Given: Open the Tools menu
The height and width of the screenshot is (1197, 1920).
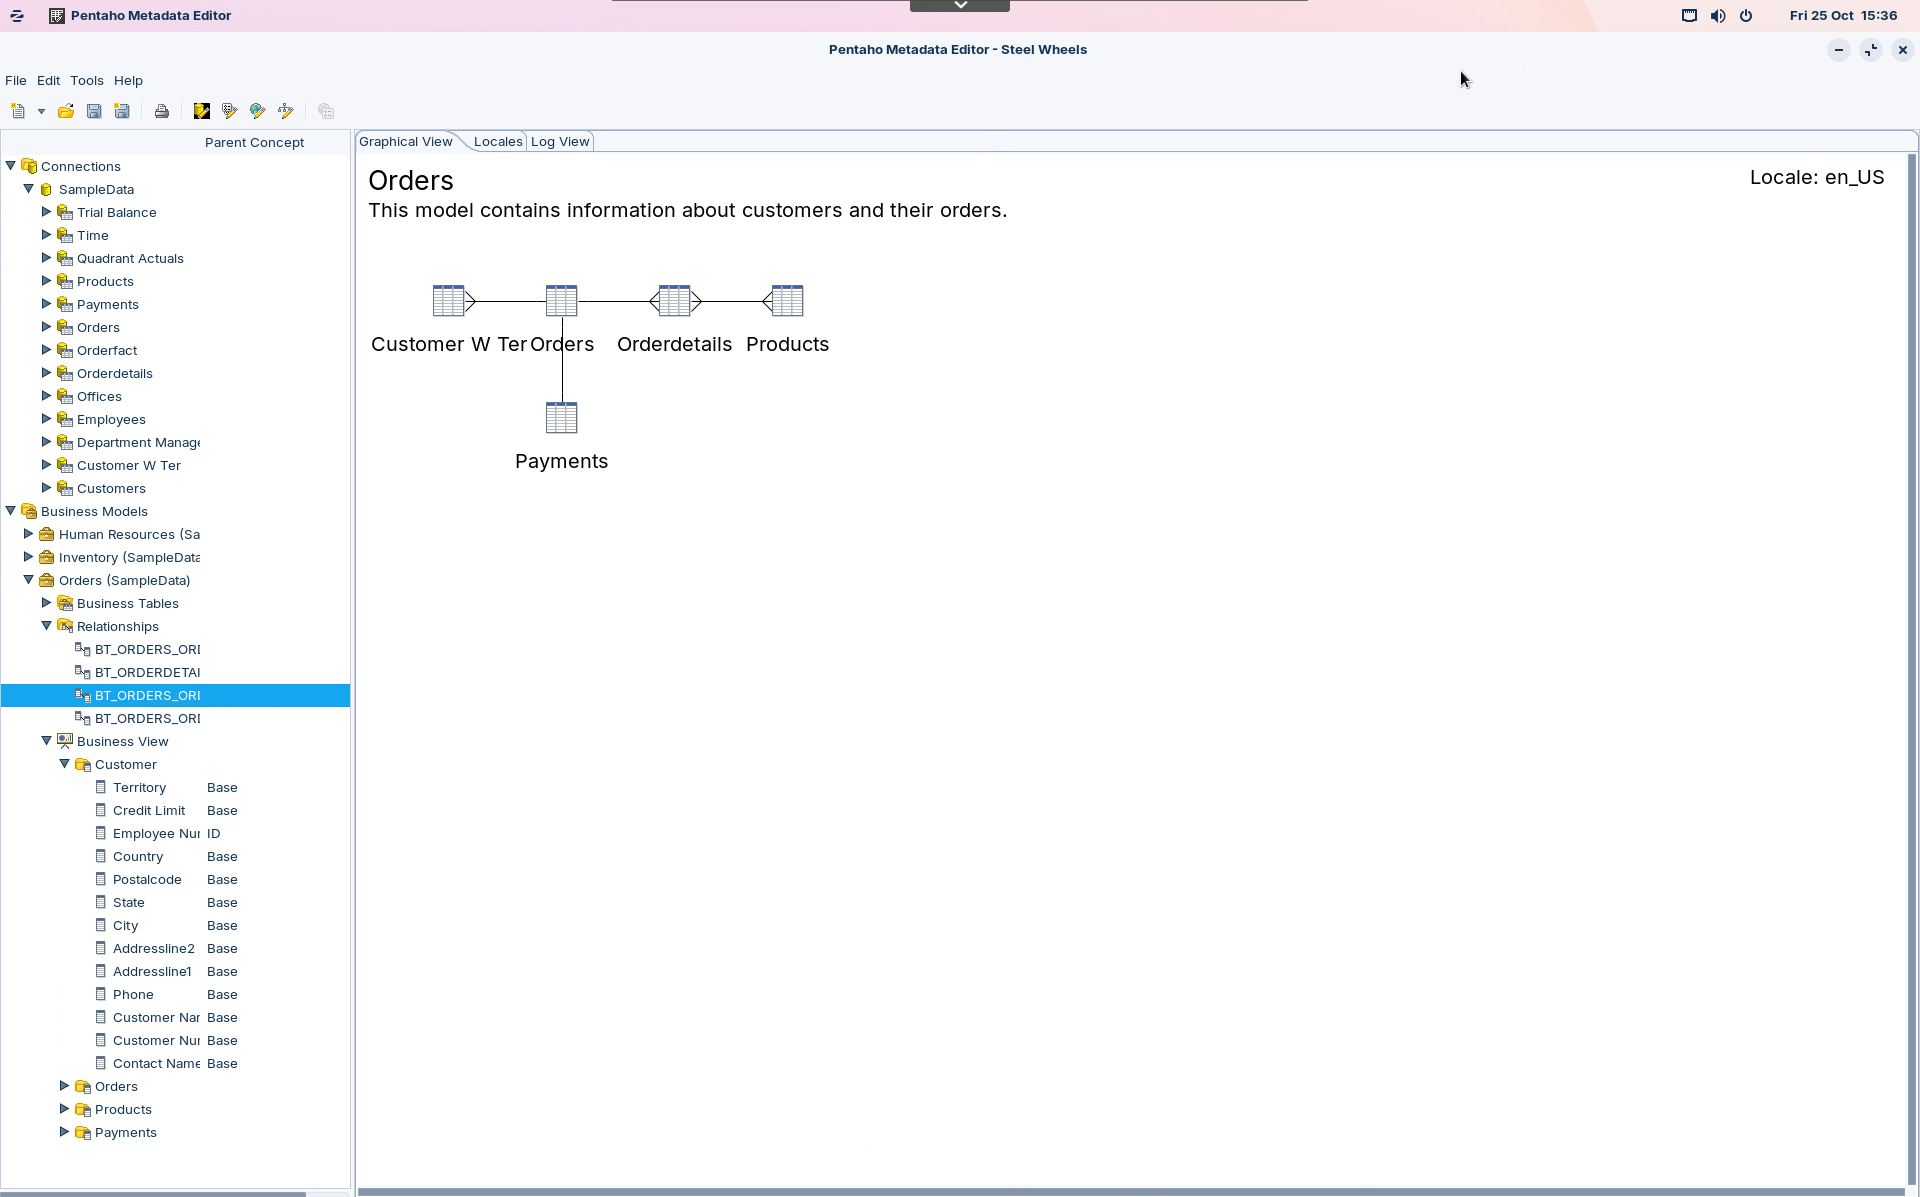Looking at the screenshot, I should (86, 80).
